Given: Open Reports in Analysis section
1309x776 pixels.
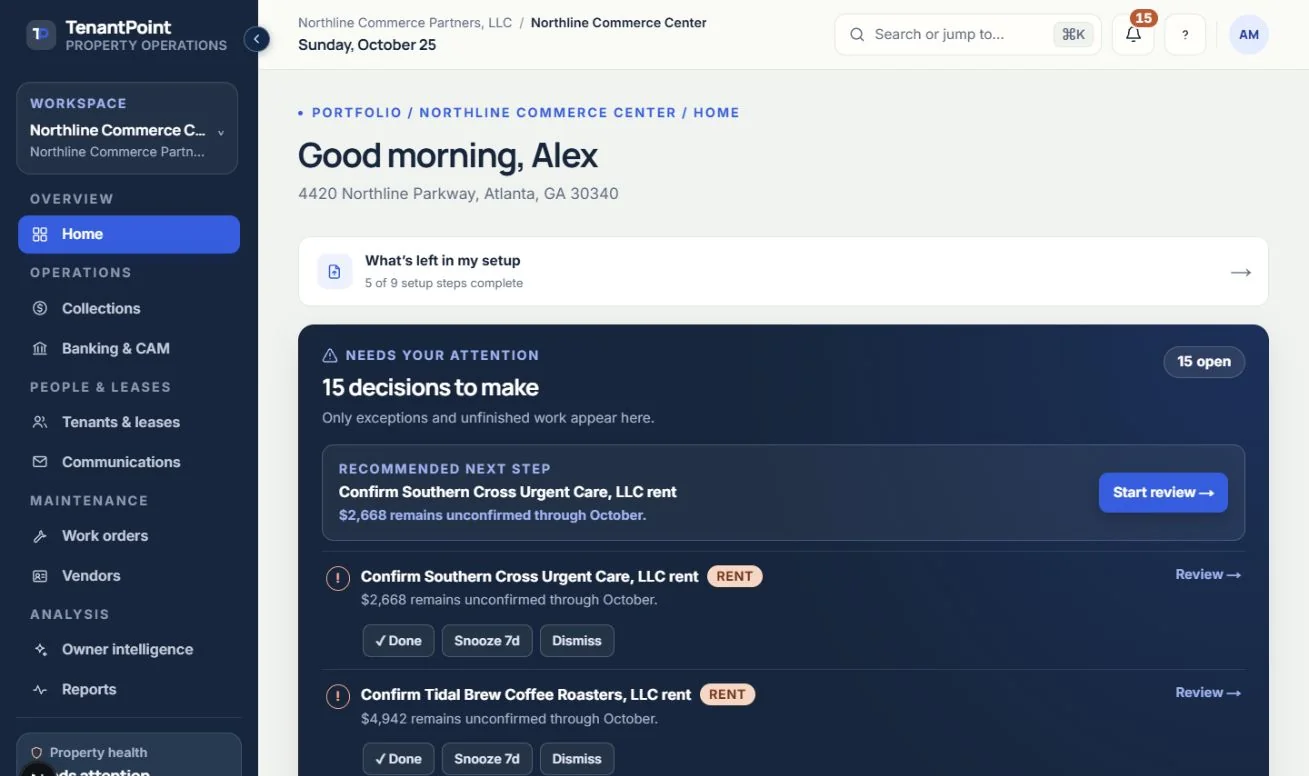Looking at the screenshot, I should 129,690.
